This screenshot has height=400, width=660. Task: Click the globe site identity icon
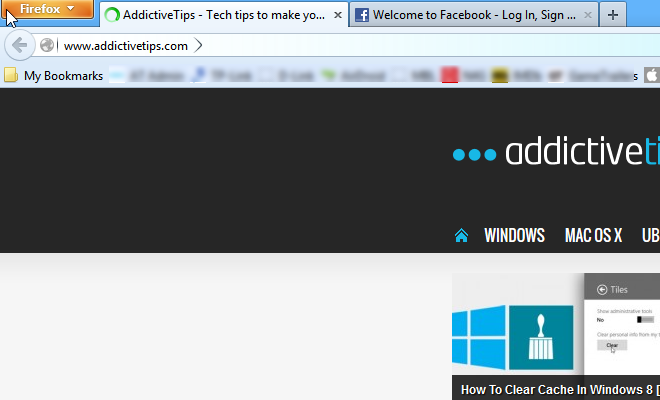47,45
